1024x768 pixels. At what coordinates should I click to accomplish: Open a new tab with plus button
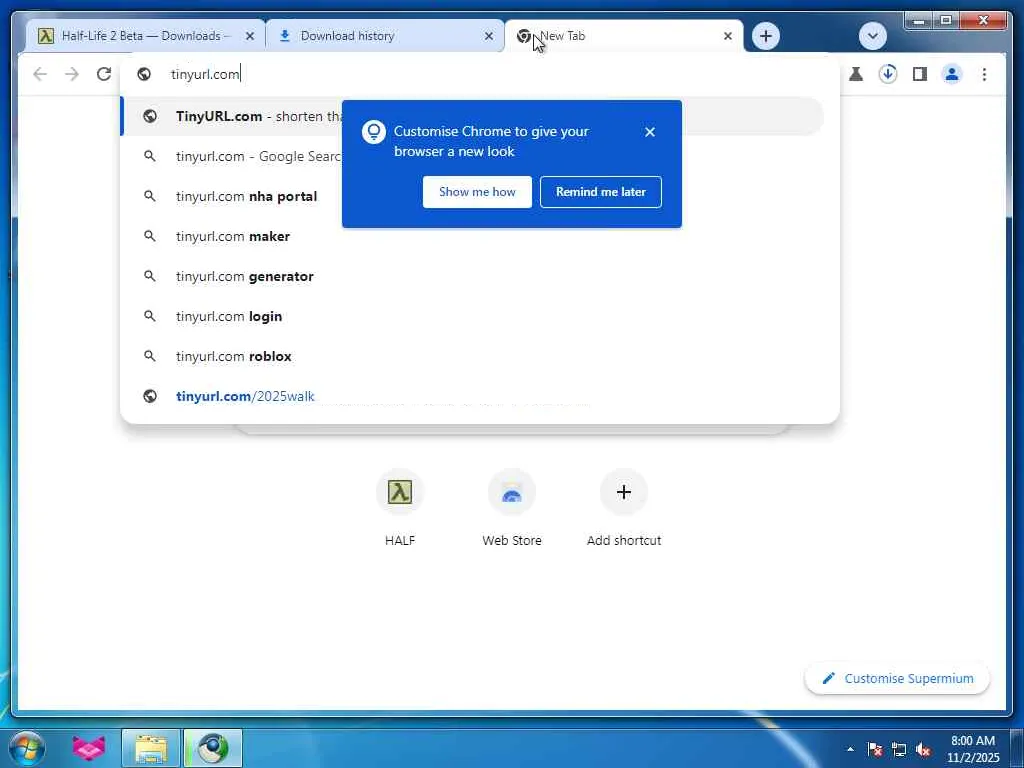tap(766, 36)
